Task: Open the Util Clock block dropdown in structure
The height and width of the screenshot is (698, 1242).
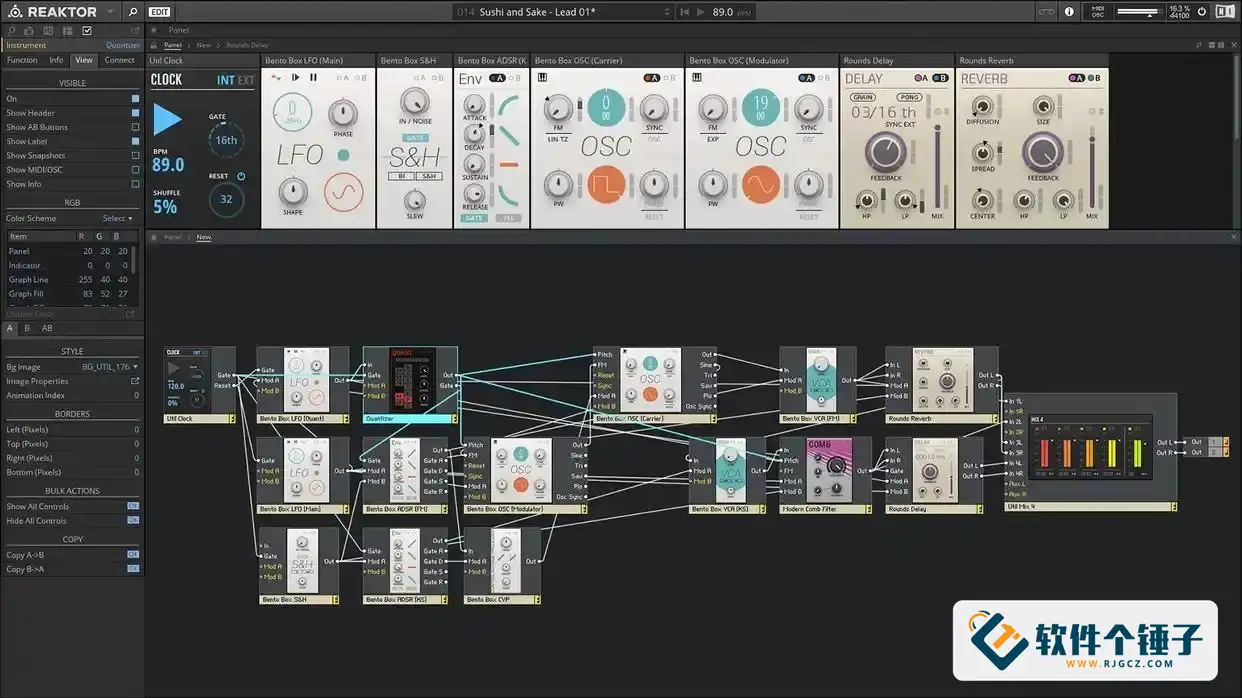Action: (x=232, y=419)
